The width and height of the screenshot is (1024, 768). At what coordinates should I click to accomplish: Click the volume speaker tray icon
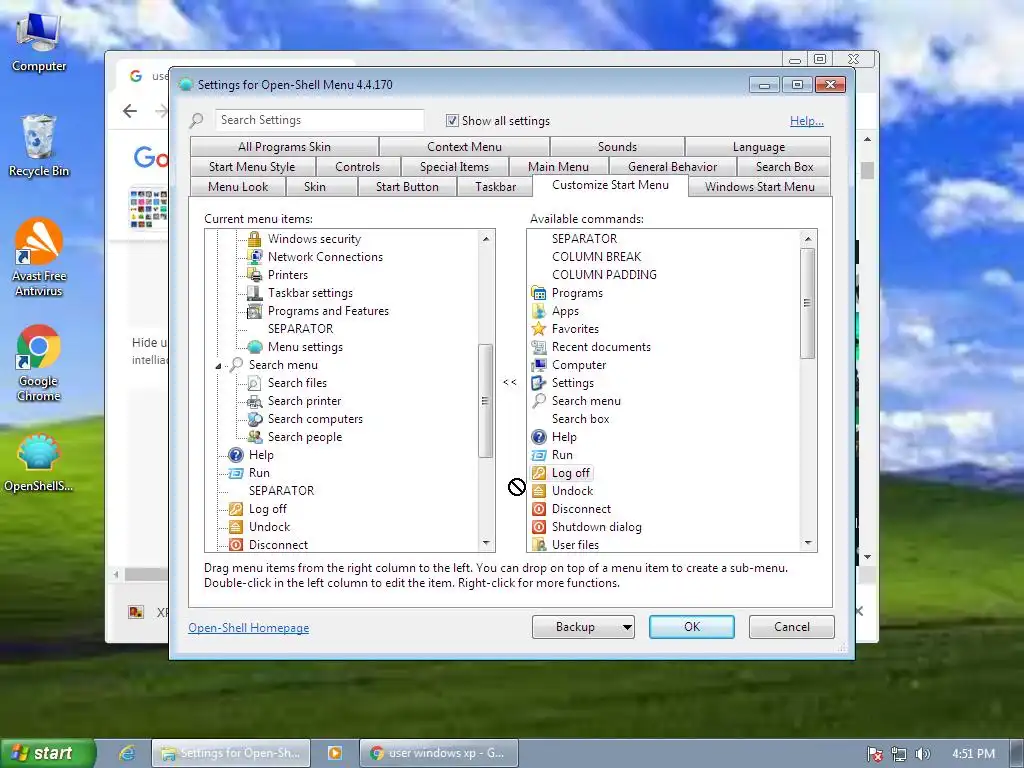tap(922, 754)
